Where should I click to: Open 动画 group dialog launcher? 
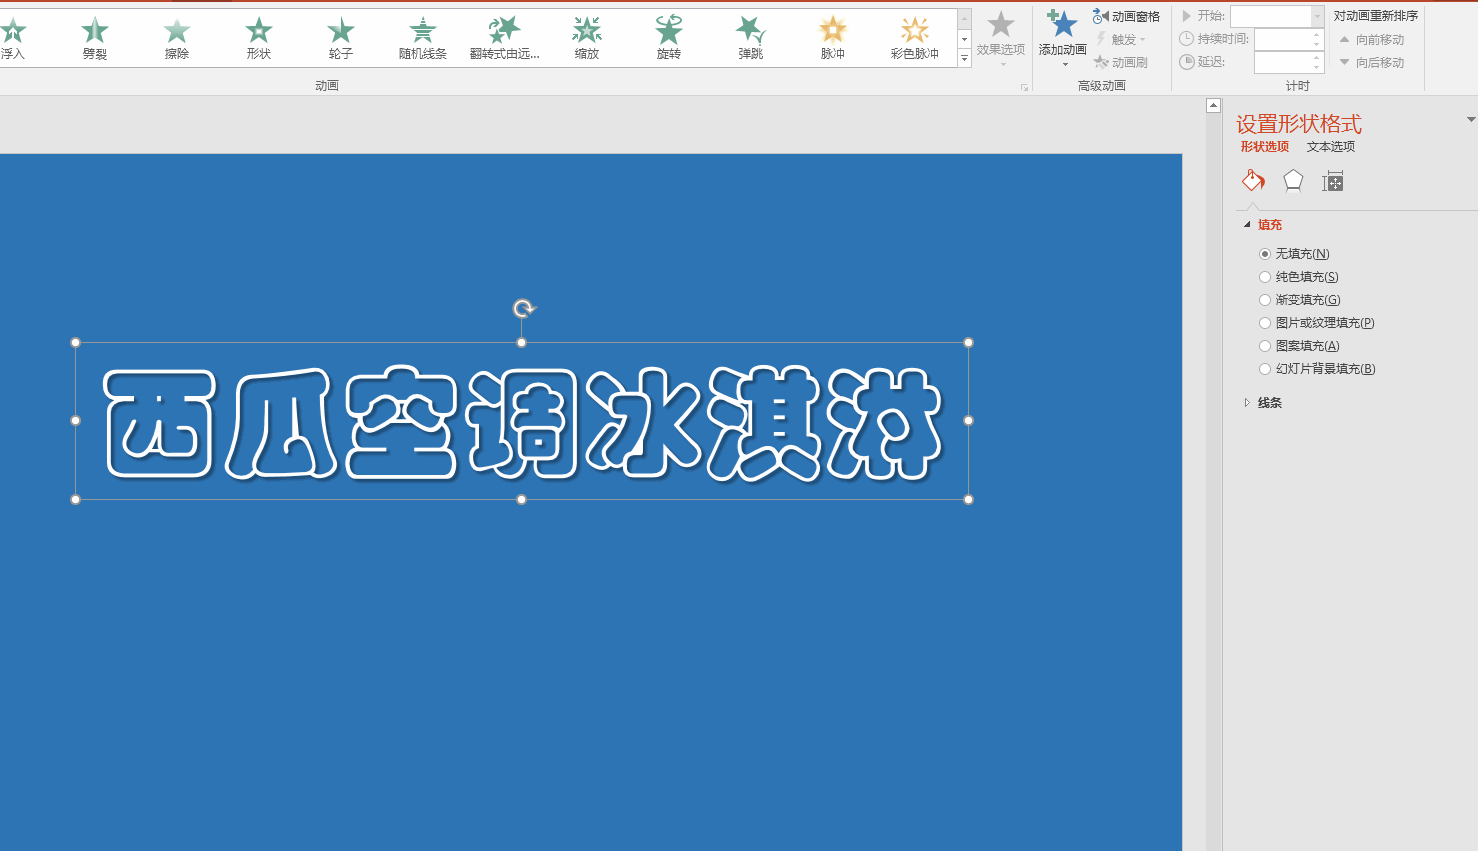1024,87
